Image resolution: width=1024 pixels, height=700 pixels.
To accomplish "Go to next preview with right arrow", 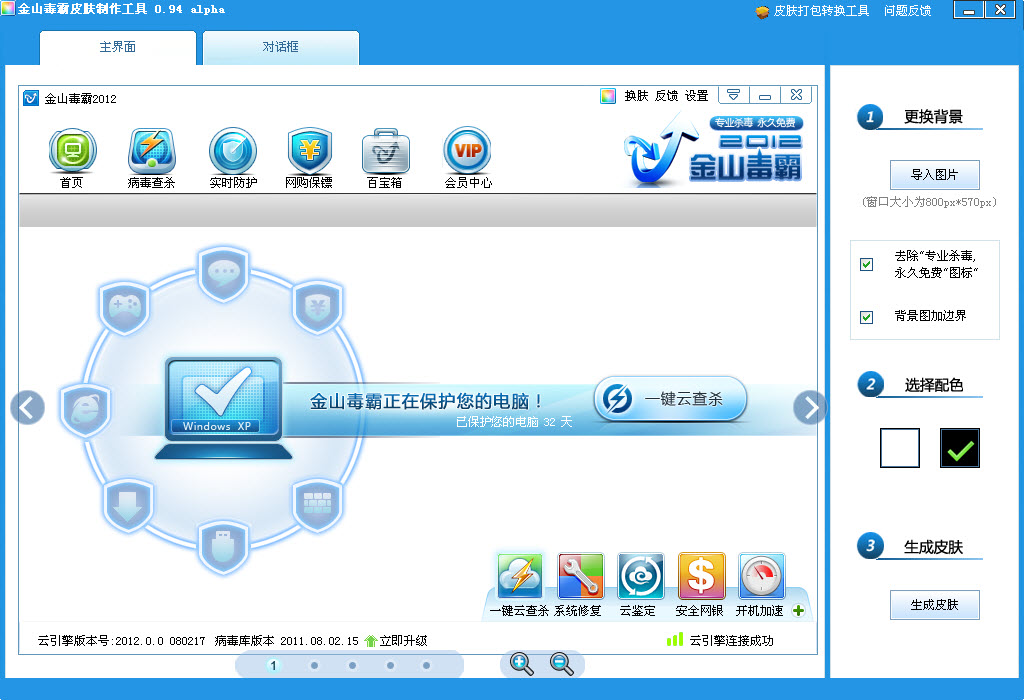I will 810,408.
